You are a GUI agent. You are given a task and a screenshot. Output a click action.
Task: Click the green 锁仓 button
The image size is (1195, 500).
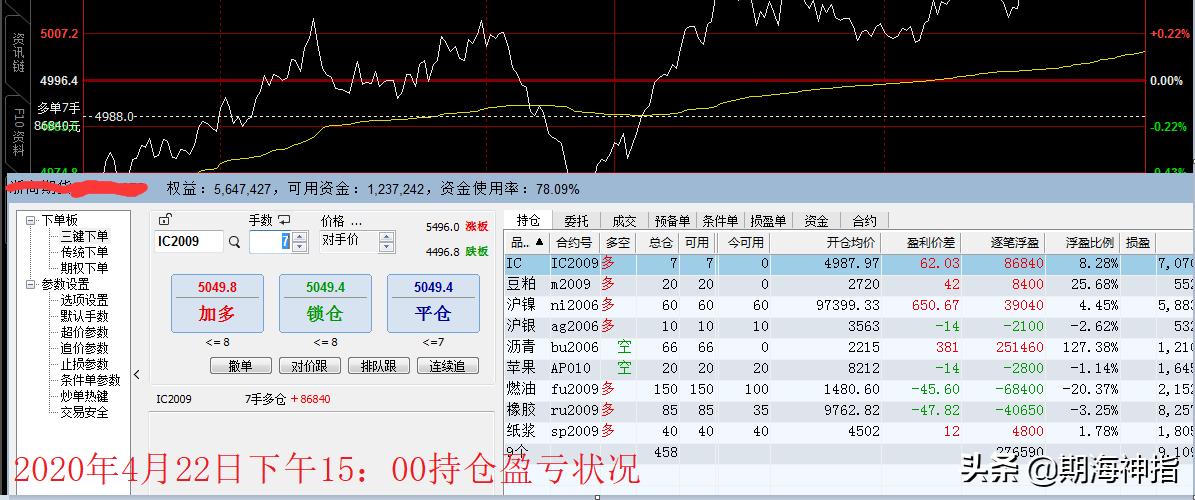(325, 303)
